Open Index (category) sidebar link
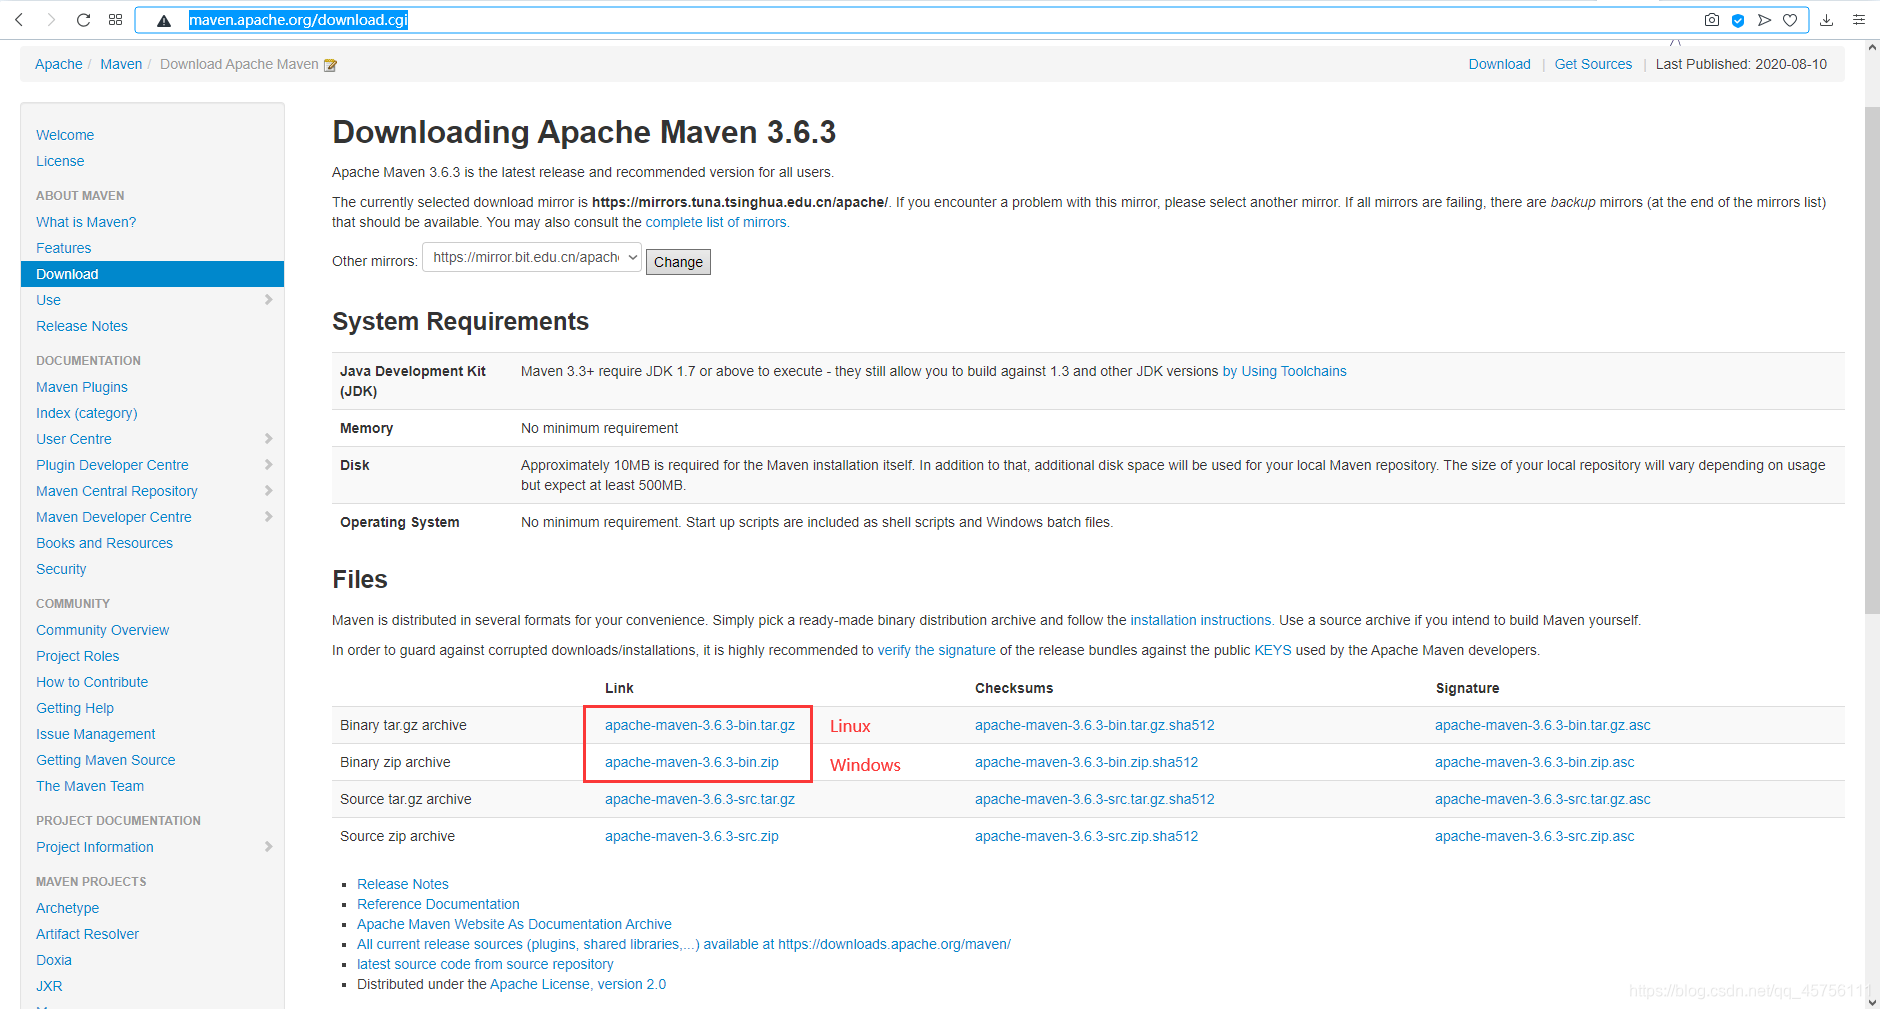Image resolution: width=1880 pixels, height=1009 pixels. click(x=87, y=413)
